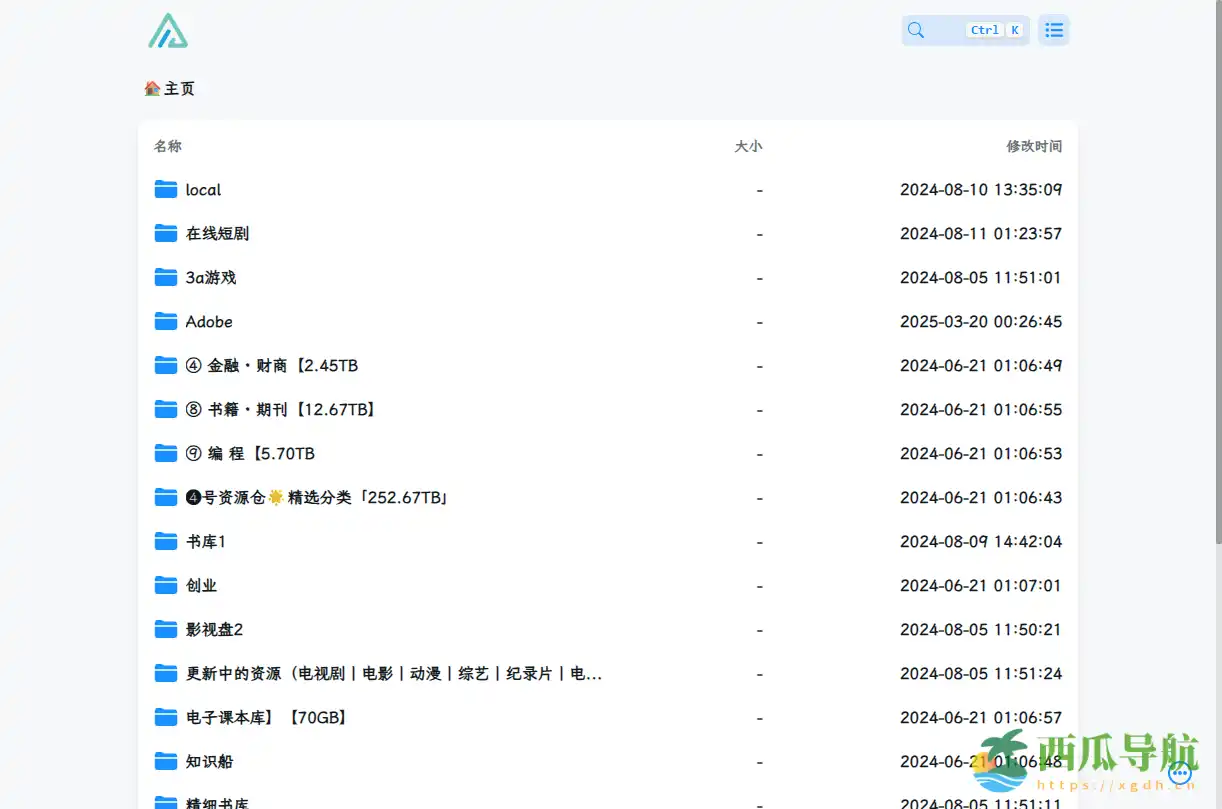Image resolution: width=1222 pixels, height=809 pixels.
Task: Open the 影视盘2 folder
Action: click(x=214, y=630)
